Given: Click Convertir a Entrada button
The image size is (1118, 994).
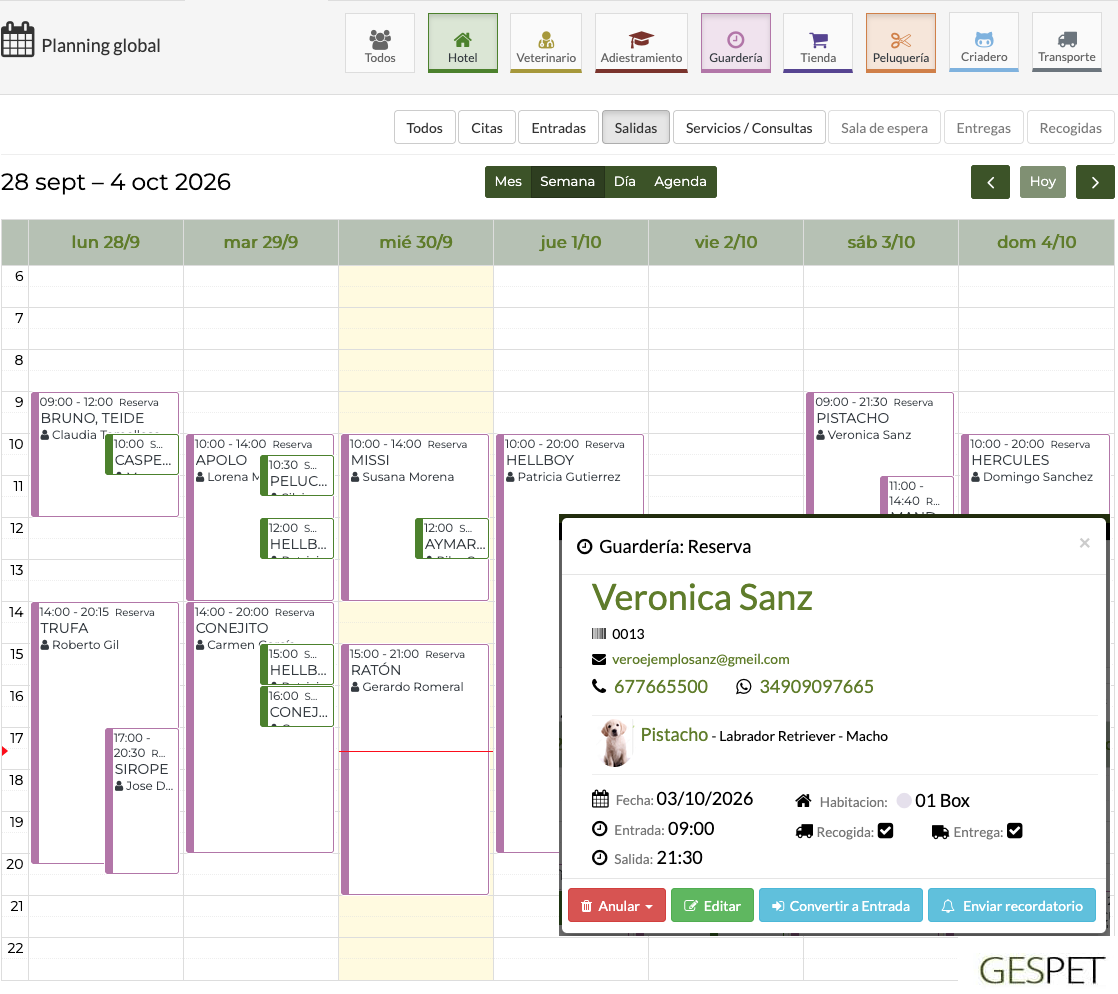Looking at the screenshot, I should (841, 906).
